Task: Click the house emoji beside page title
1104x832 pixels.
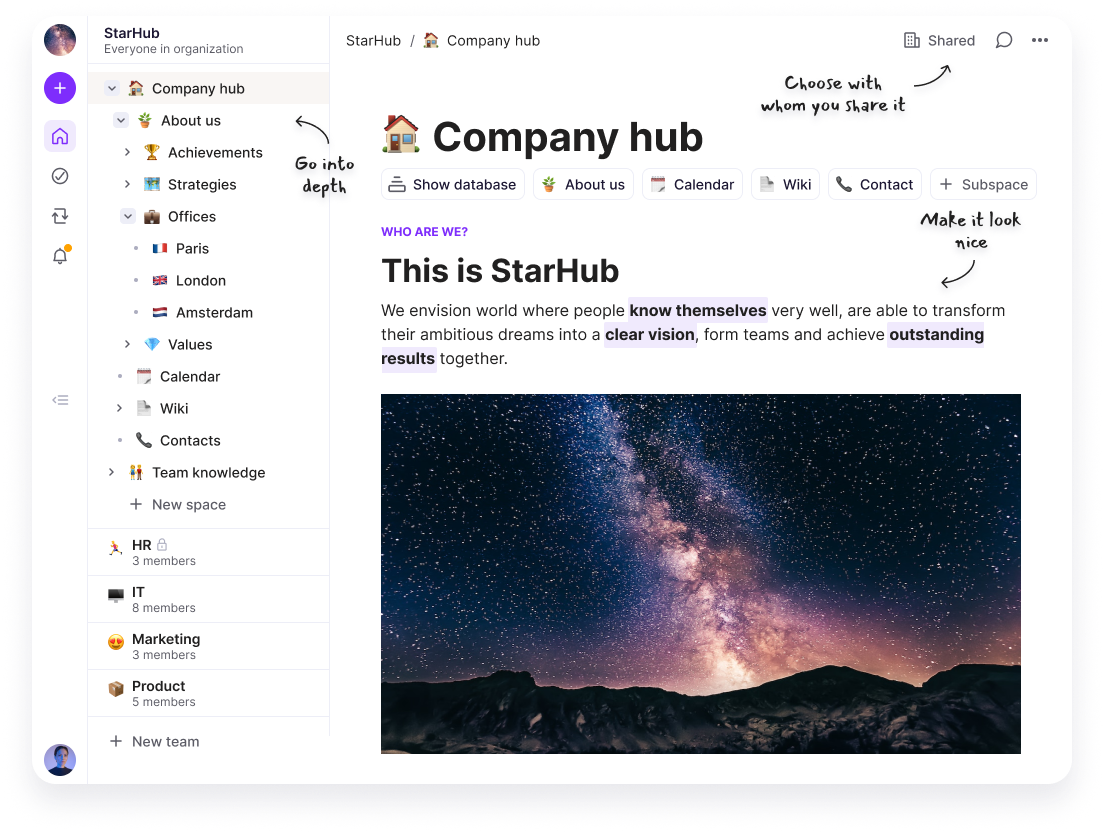Action: (x=401, y=135)
